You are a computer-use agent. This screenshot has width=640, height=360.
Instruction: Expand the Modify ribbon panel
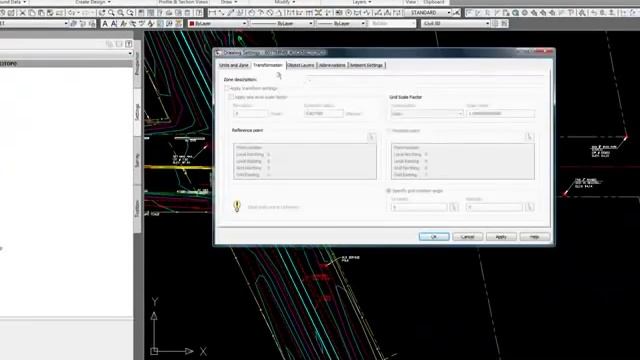(x=284, y=2)
